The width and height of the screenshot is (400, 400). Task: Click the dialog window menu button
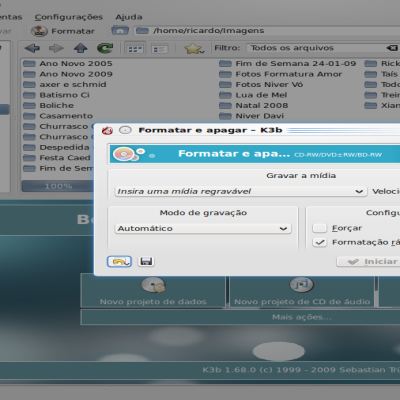pyautogui.click(x=125, y=130)
